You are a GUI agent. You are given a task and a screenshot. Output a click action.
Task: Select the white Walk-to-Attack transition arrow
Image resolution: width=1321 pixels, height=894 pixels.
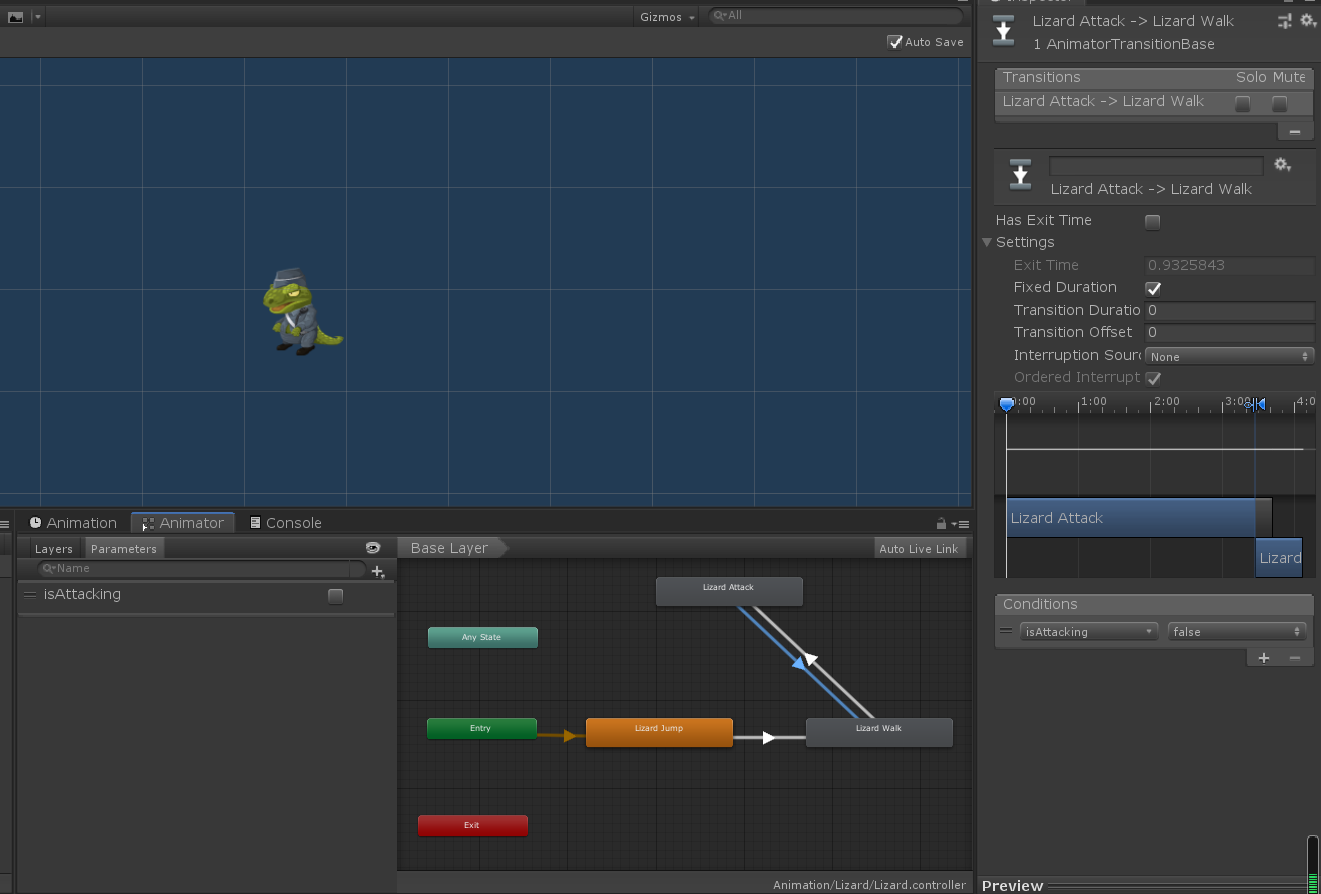click(813, 660)
